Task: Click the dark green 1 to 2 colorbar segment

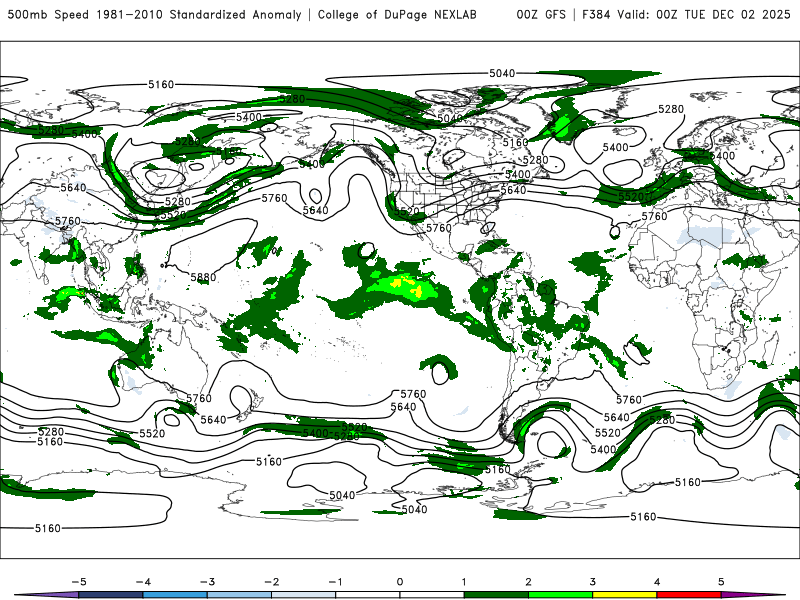Action: 496,595
